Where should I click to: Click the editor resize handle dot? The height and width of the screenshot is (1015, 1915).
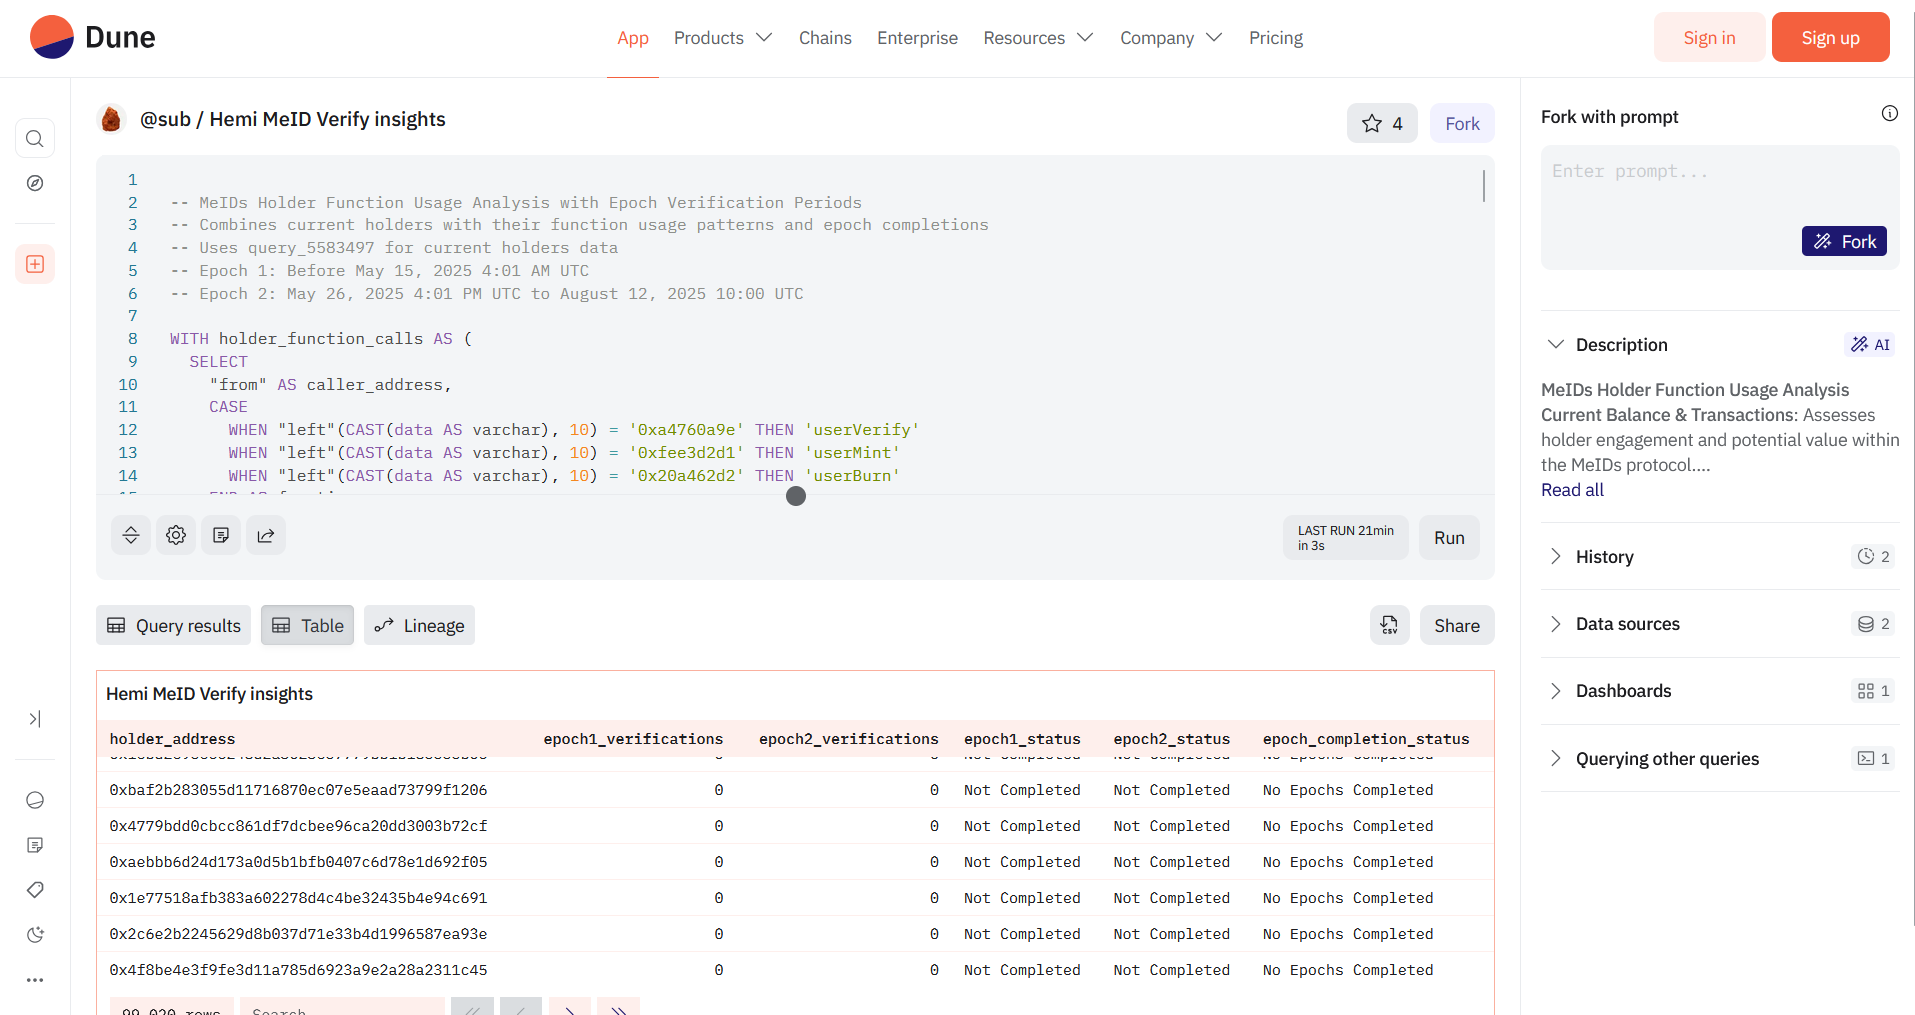pos(796,496)
